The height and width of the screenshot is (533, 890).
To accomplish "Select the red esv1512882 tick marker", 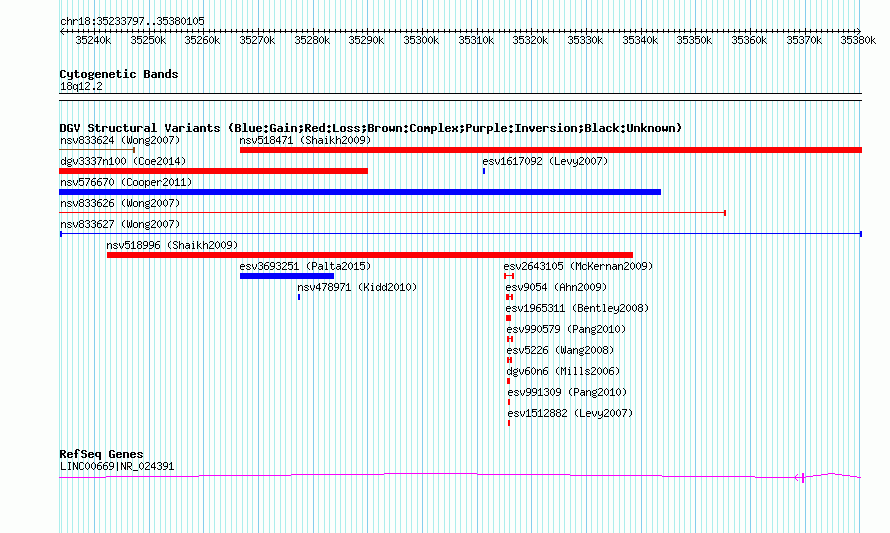I will (509, 423).
